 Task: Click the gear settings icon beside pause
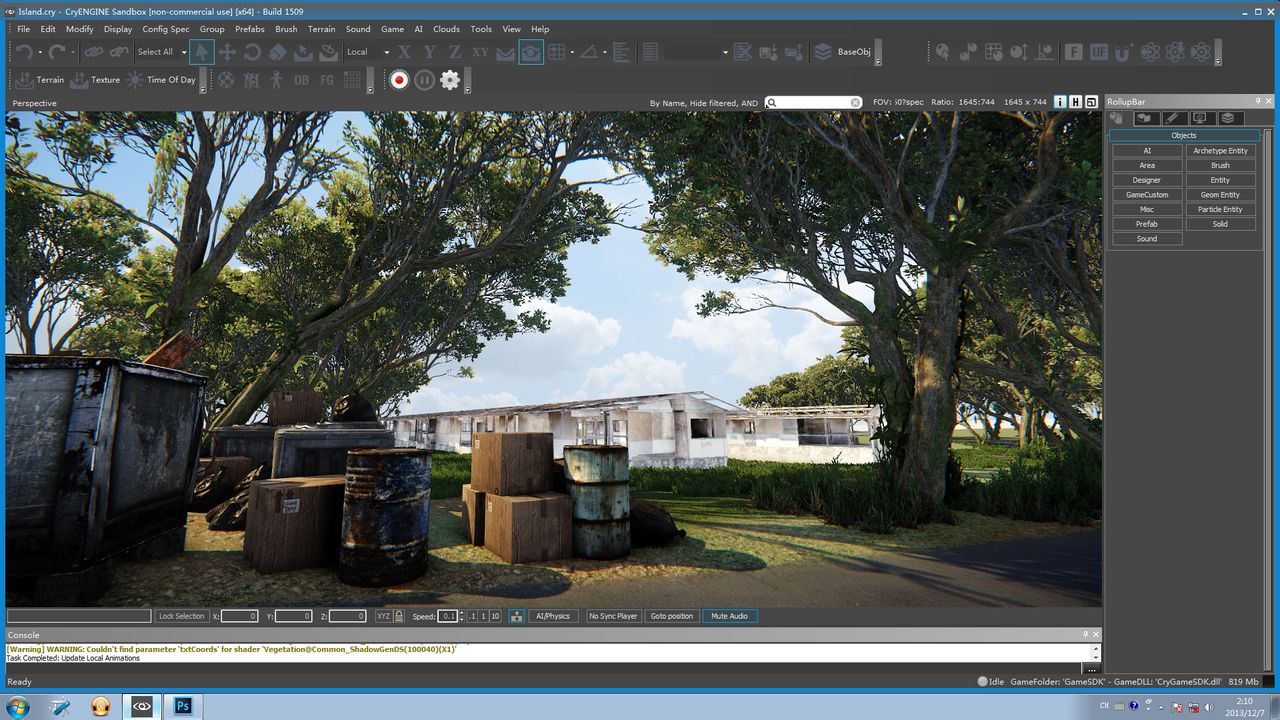(450, 80)
